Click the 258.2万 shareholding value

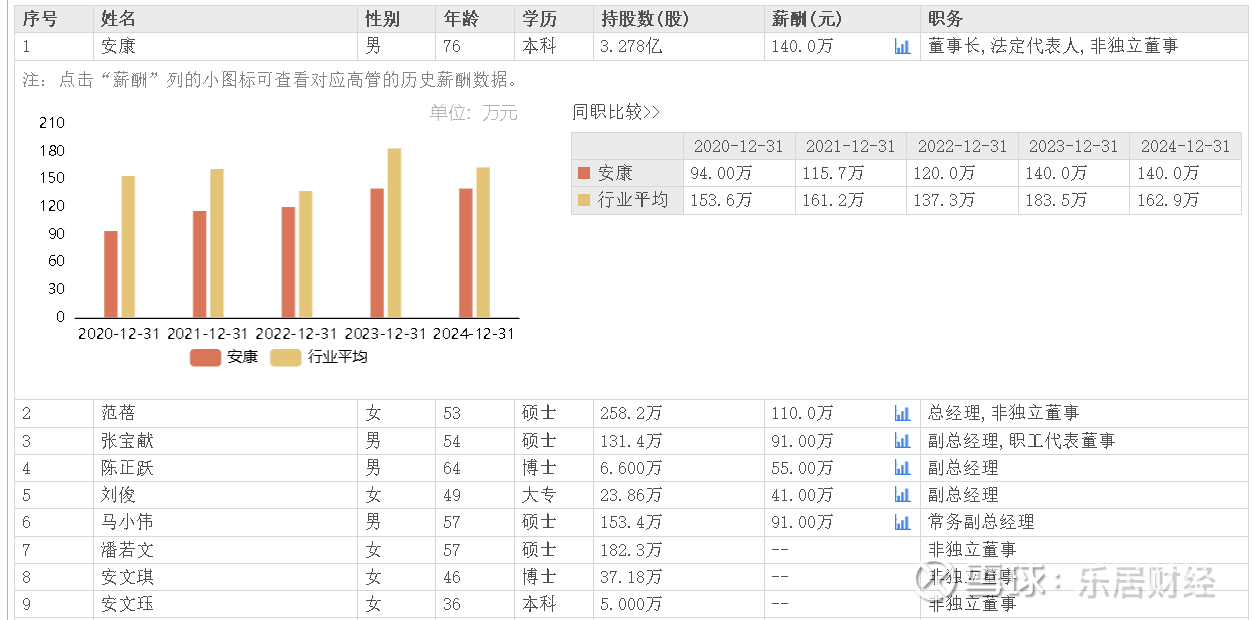pyautogui.click(x=630, y=413)
